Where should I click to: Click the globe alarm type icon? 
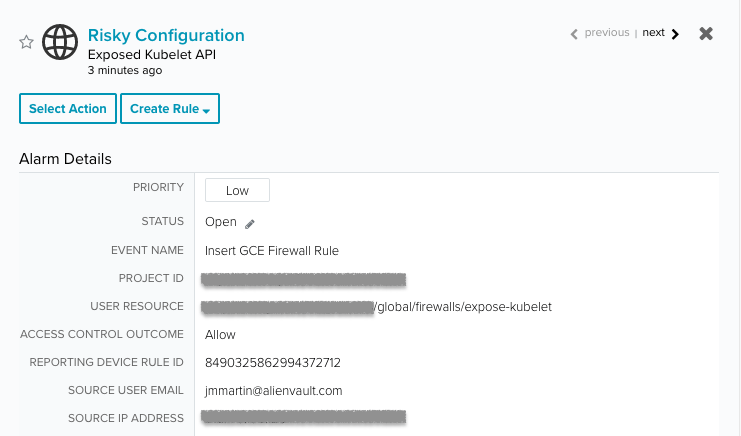60,42
